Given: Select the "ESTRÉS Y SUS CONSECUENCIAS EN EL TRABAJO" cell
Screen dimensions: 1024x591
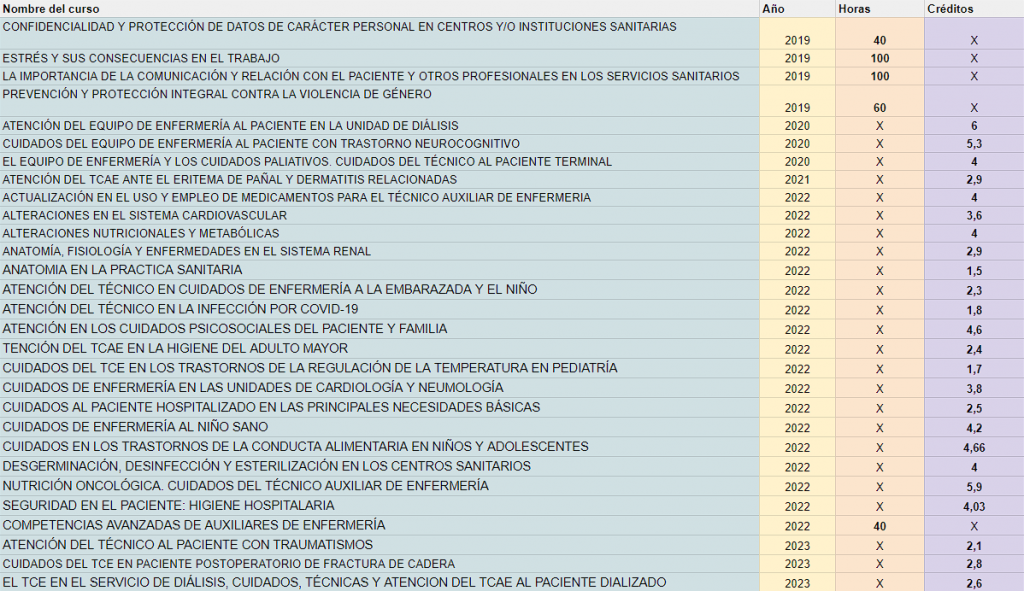Looking at the screenshot, I should 141,58.
